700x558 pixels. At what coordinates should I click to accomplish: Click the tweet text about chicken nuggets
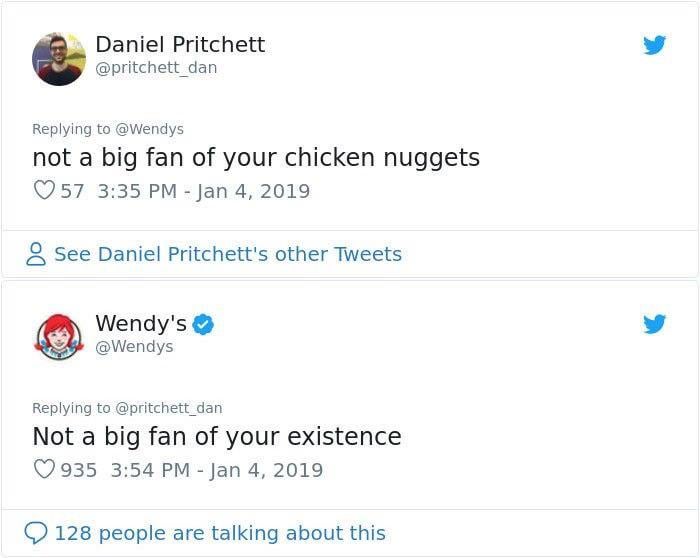click(256, 158)
